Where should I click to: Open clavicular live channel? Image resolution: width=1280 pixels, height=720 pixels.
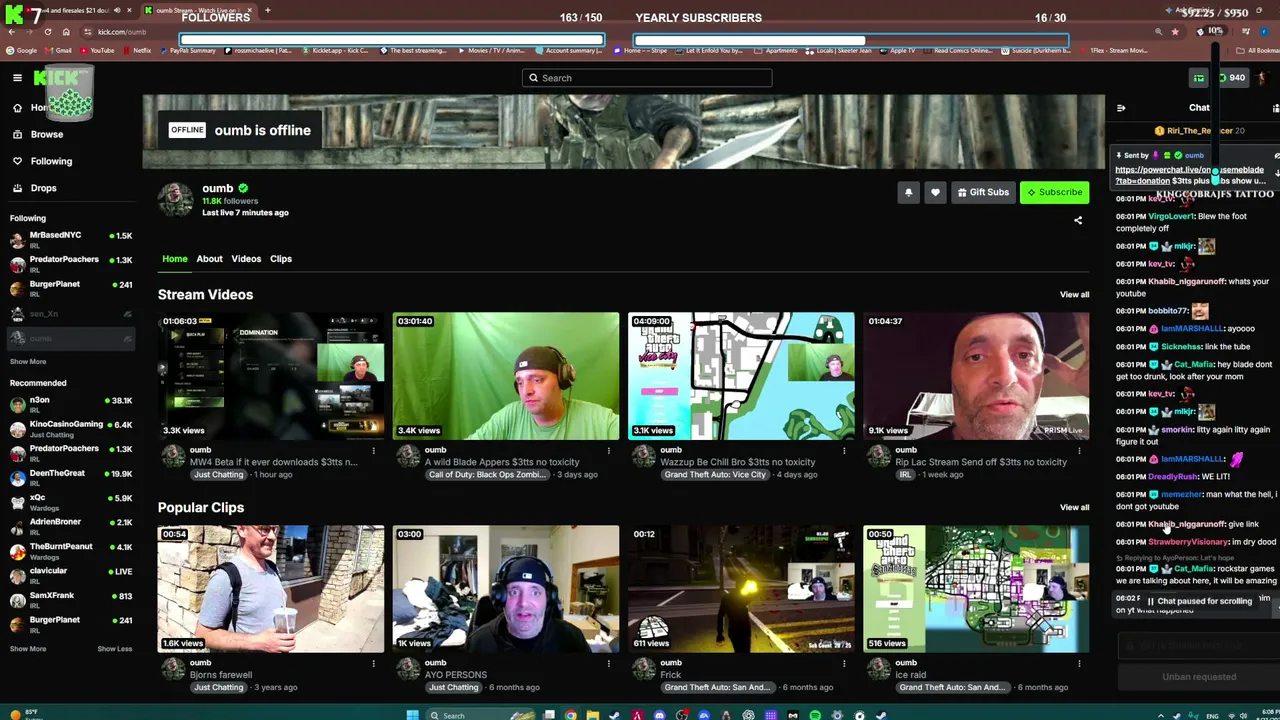pos(71,576)
